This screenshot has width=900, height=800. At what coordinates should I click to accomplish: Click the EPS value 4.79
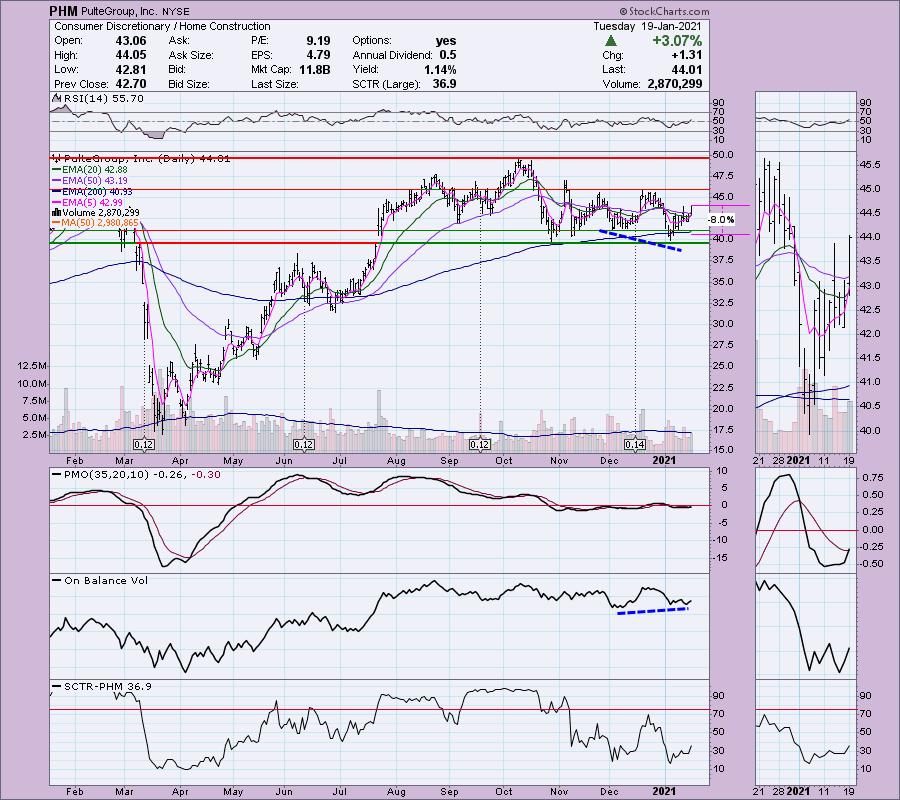point(318,55)
